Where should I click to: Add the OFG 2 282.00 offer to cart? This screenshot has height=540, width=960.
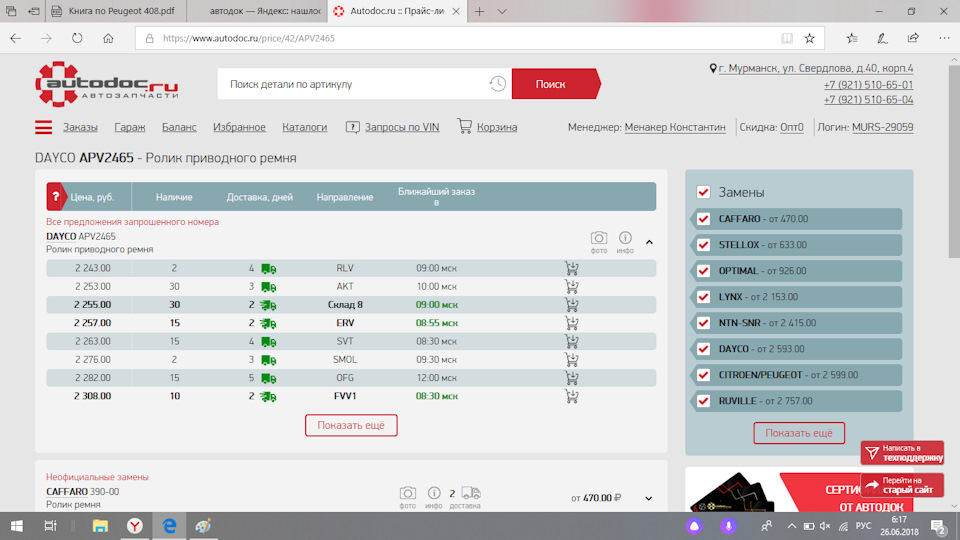pos(572,378)
